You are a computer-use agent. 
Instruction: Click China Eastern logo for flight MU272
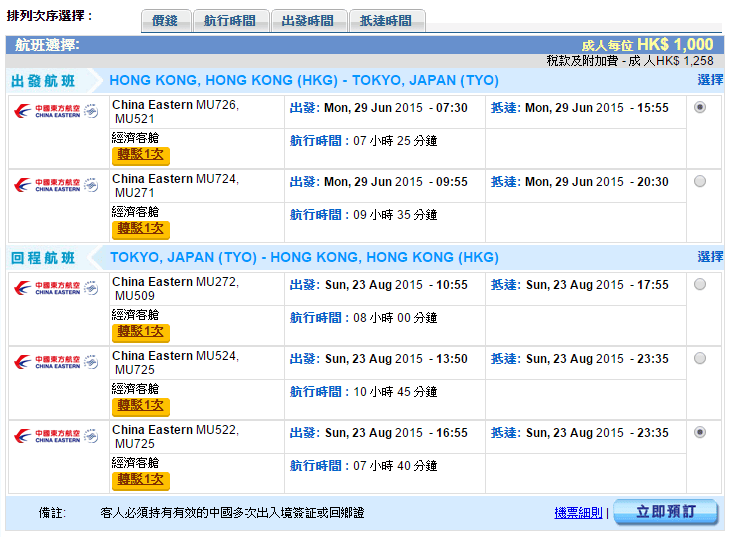56,287
